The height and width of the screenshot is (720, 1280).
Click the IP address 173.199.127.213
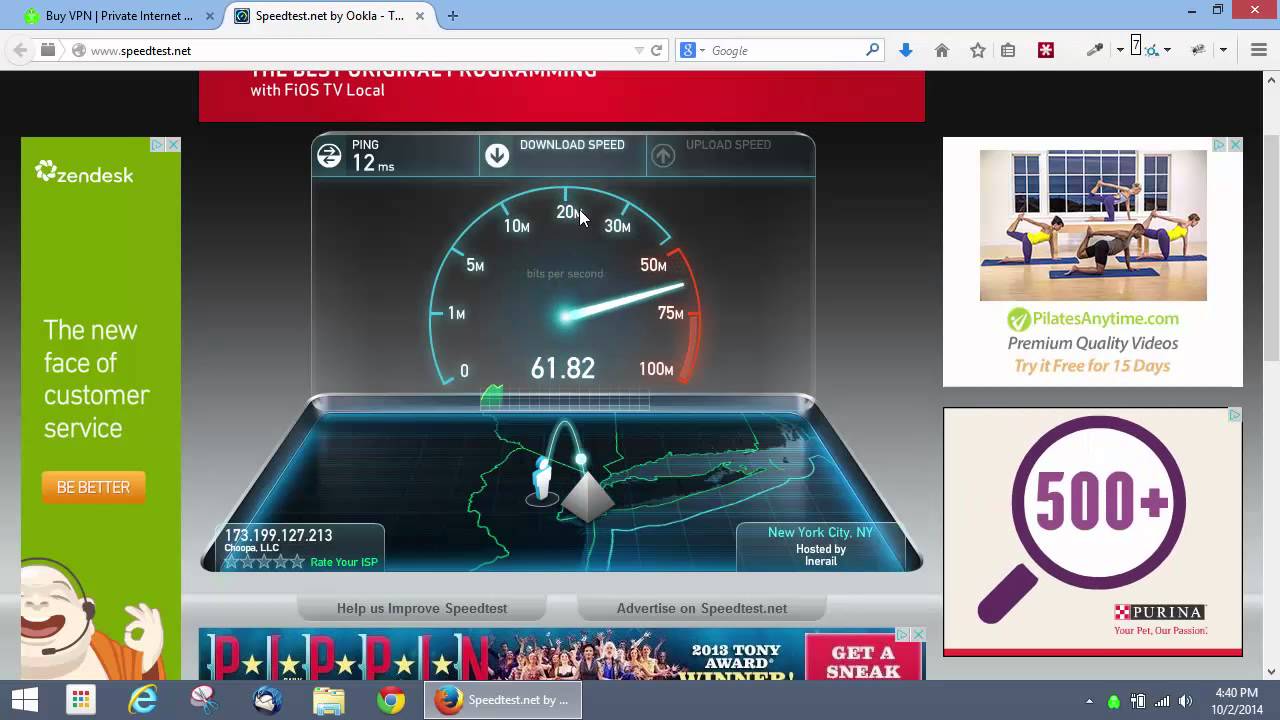click(x=278, y=535)
